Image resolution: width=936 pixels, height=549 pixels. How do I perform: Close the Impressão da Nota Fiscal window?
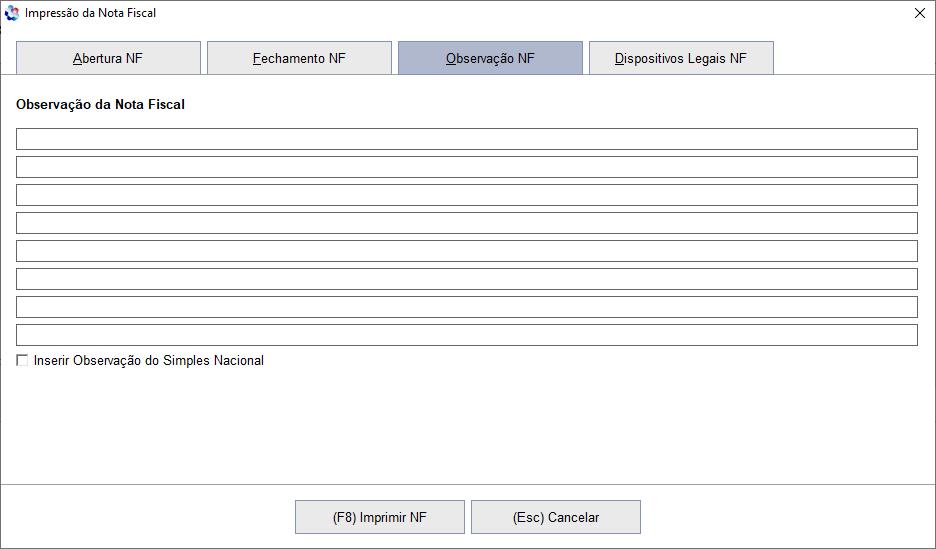(x=920, y=13)
